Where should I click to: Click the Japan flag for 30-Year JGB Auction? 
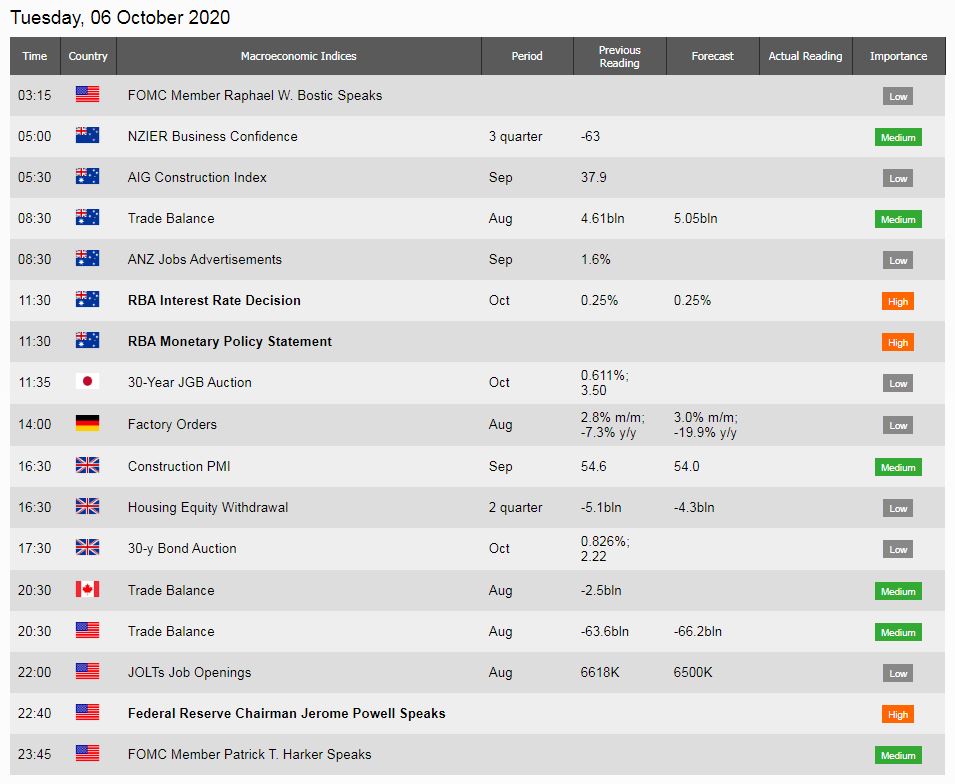pyautogui.click(x=87, y=381)
